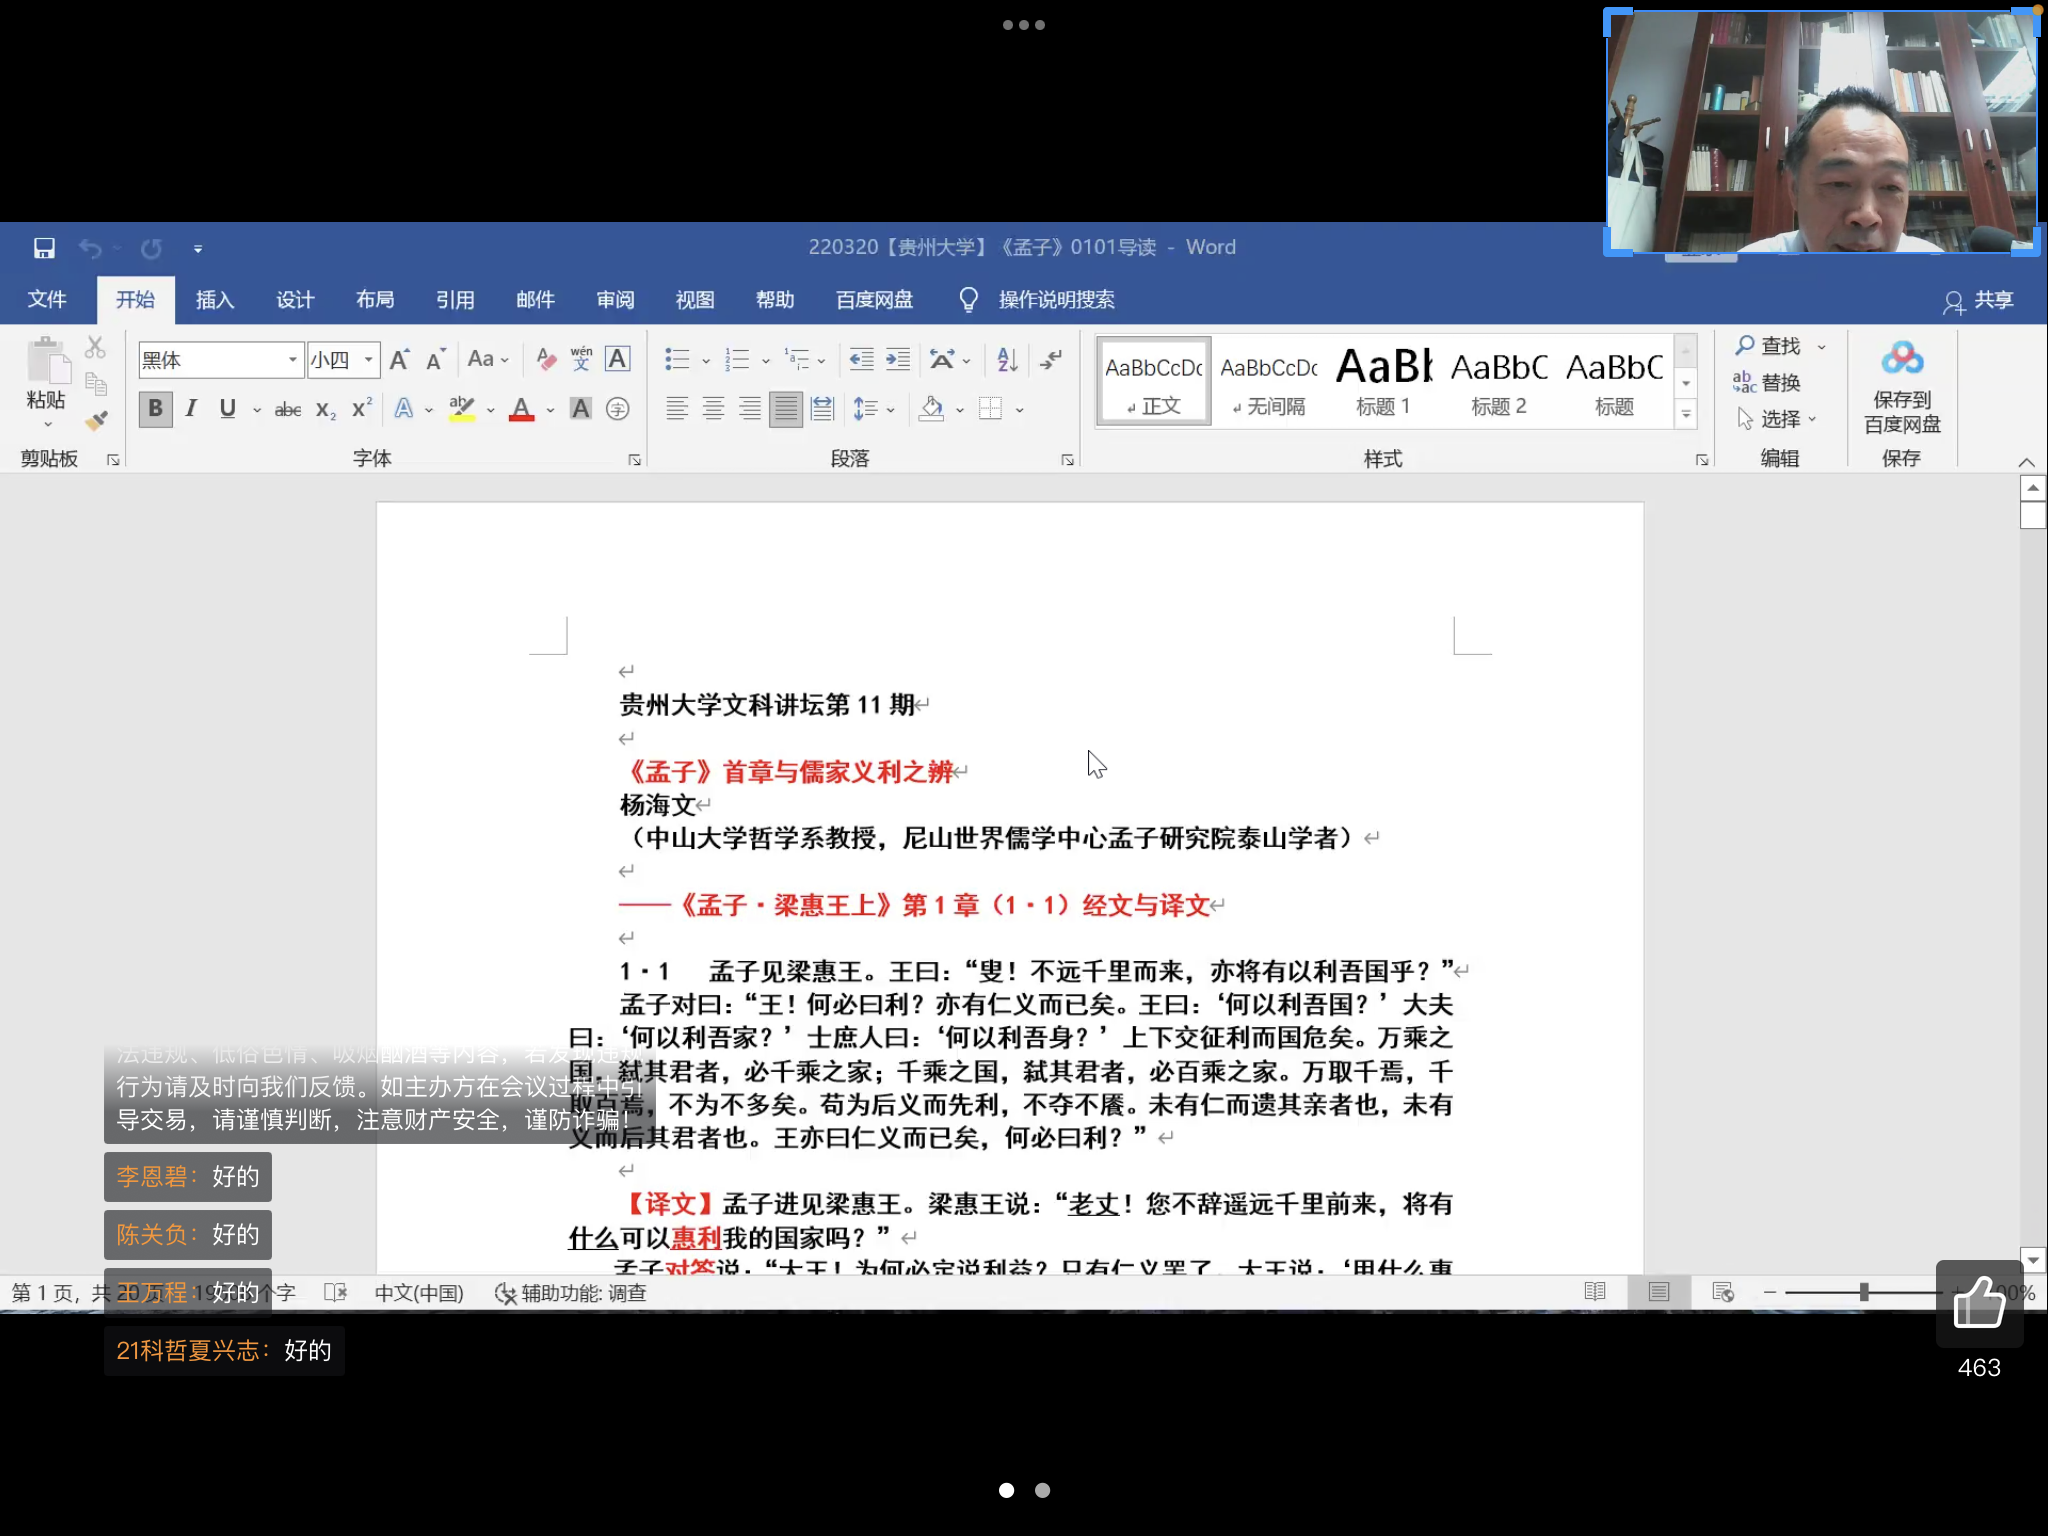Toggle Underline formatting button
The image size is (2048, 1536).
(228, 408)
